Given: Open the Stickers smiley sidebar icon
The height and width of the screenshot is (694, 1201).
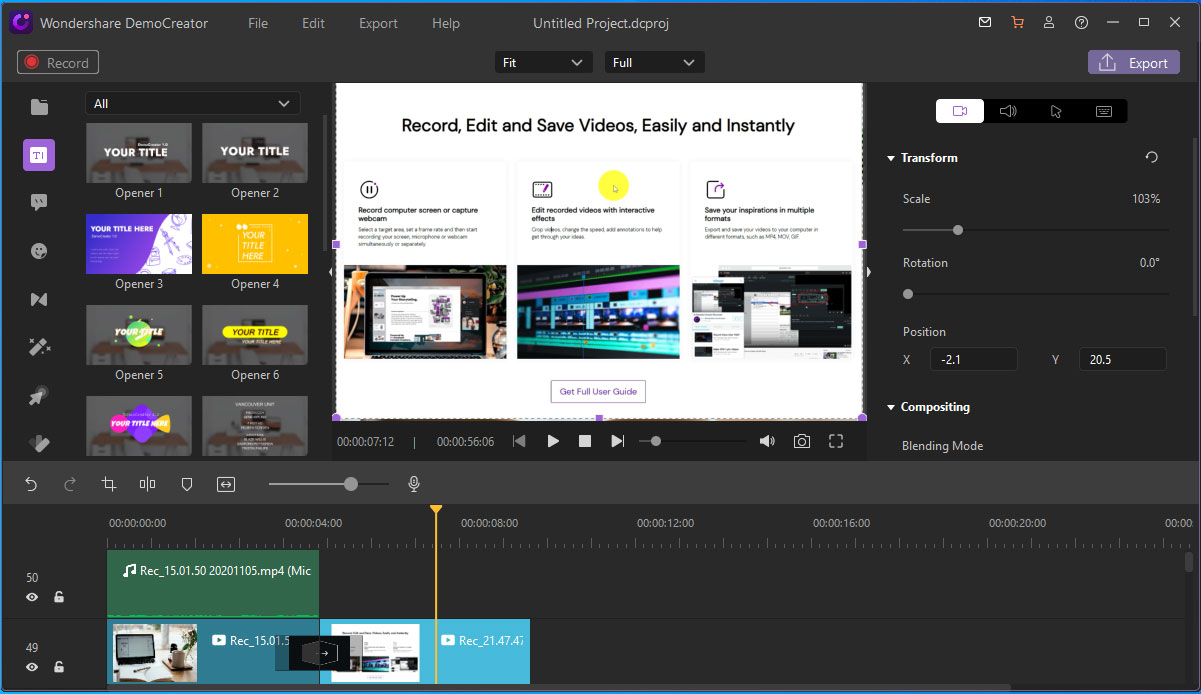Looking at the screenshot, I should (39, 251).
